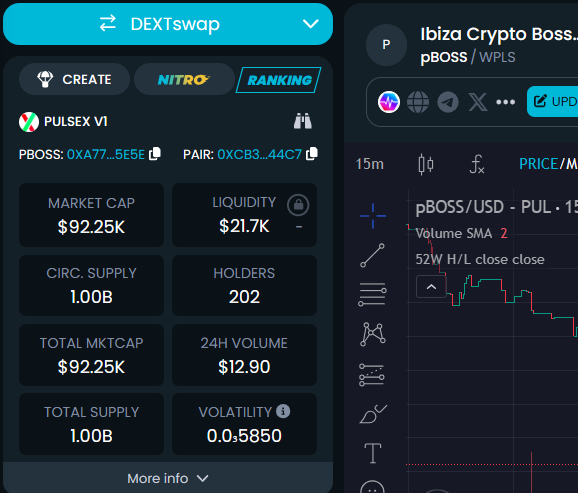Switch chart to PRICE mode
Screen dimensions: 578x493
point(539,164)
